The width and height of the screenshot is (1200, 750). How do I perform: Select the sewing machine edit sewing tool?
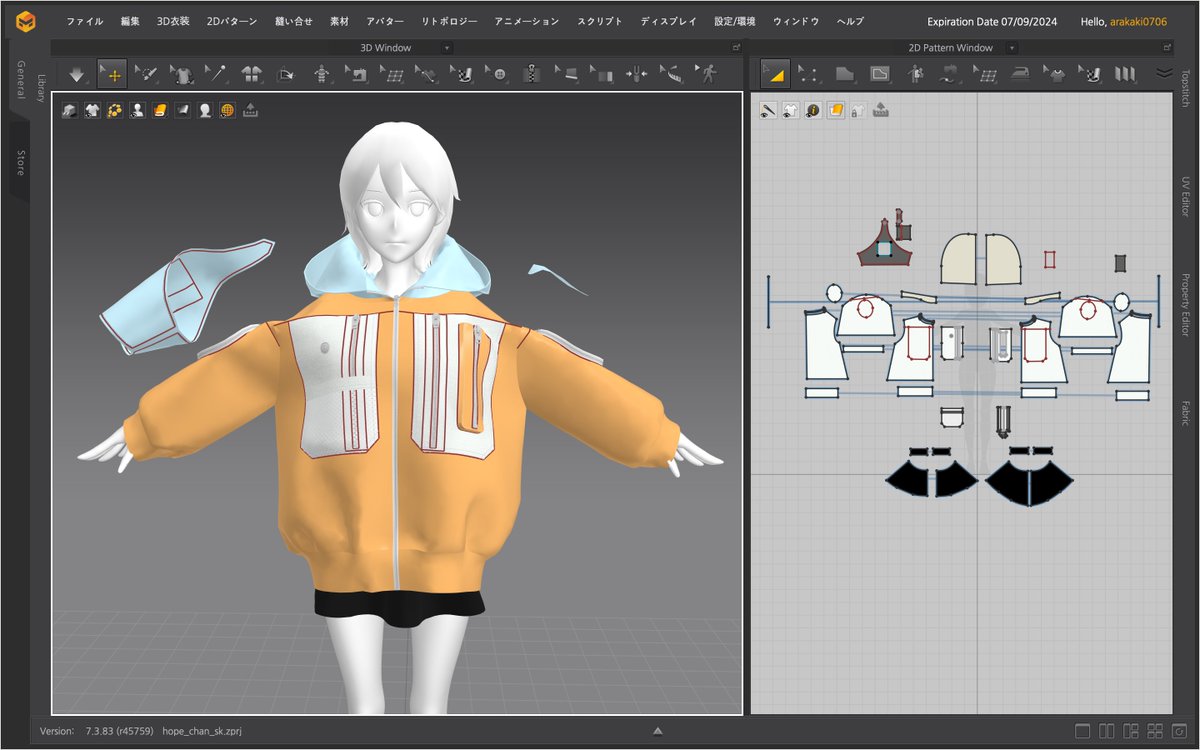tap(356, 74)
